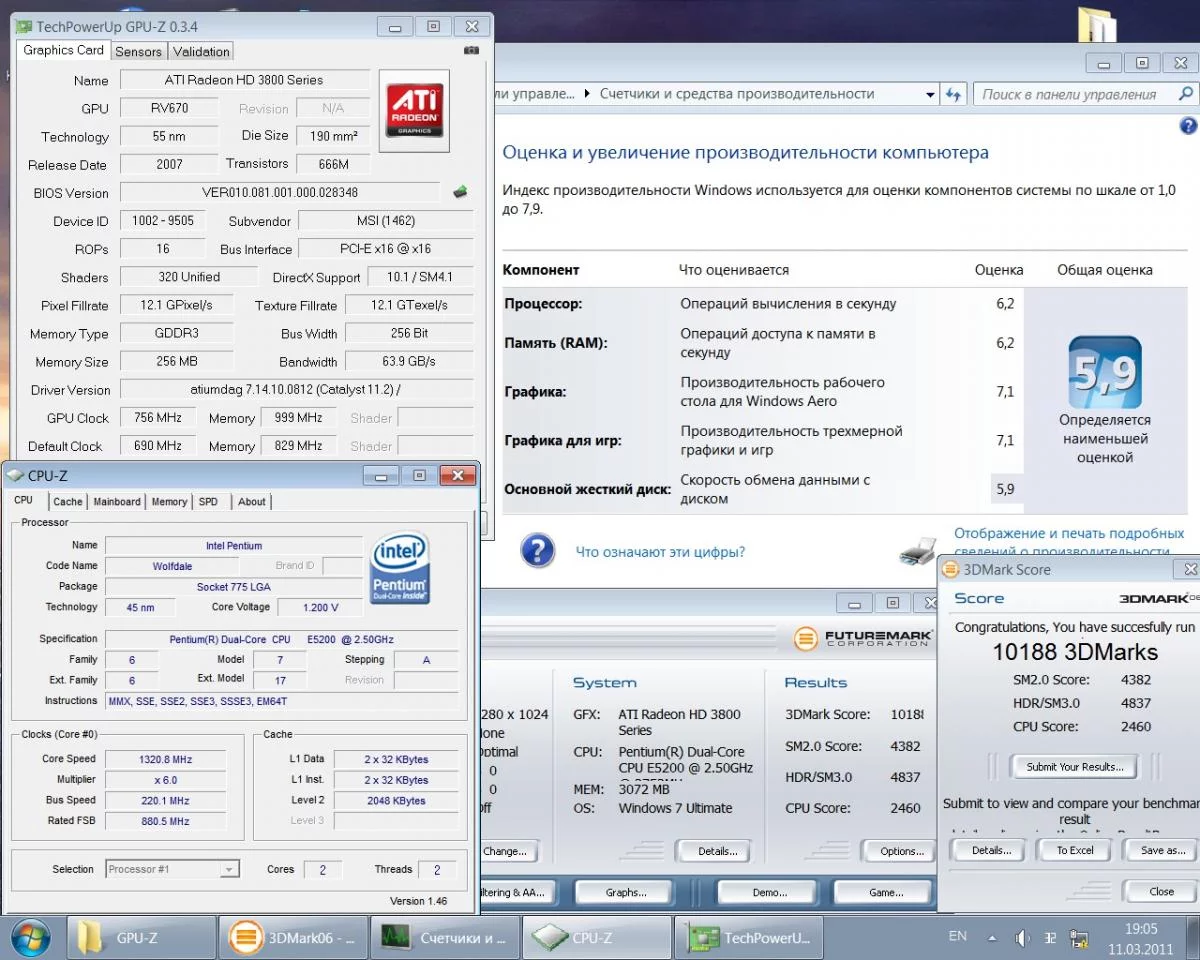The width and height of the screenshot is (1200, 960).
Task: Click the CPU-Z title bar icon
Action: point(15,475)
